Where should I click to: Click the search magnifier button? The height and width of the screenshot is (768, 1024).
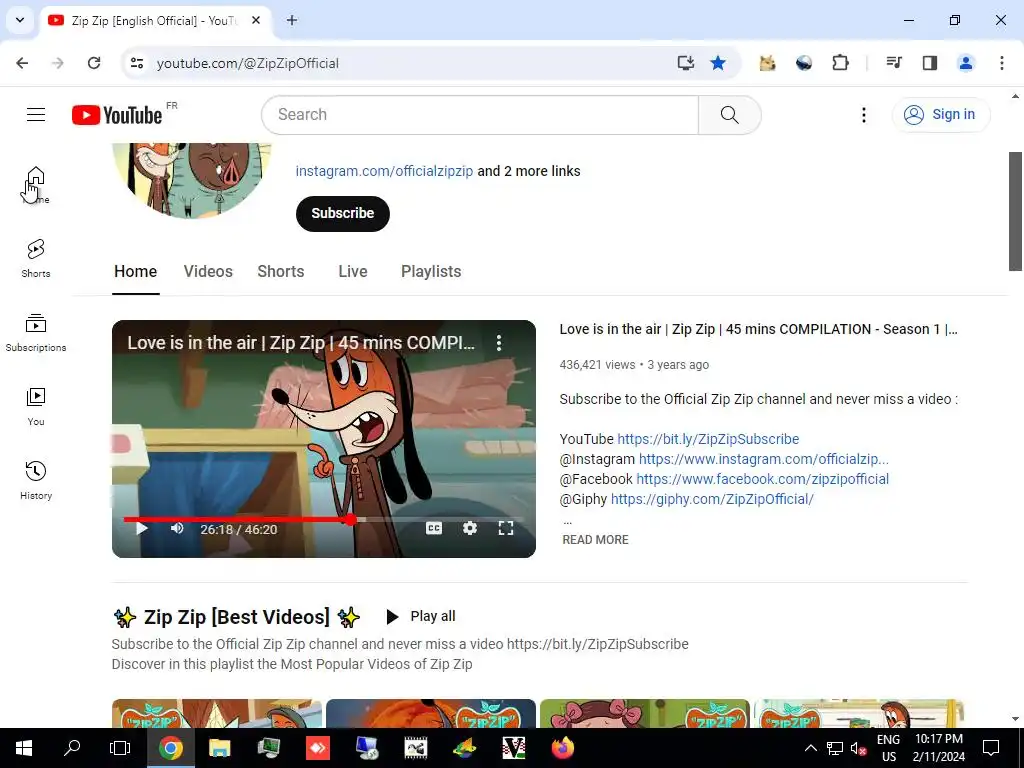729,115
